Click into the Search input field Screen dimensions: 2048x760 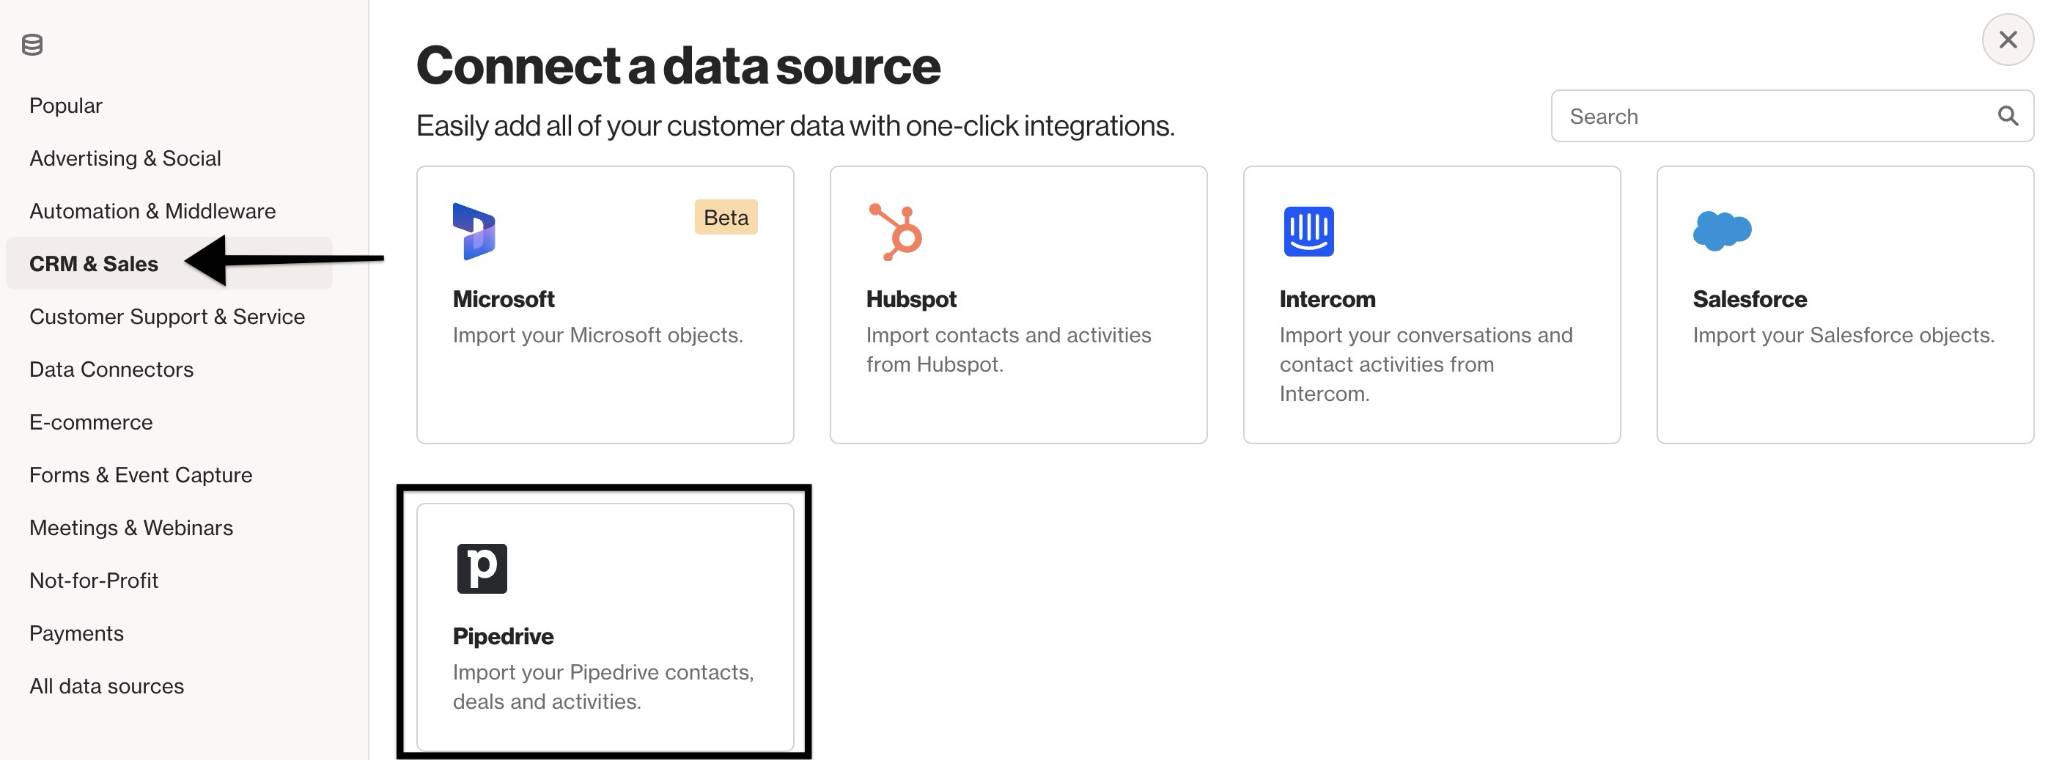coord(1792,116)
